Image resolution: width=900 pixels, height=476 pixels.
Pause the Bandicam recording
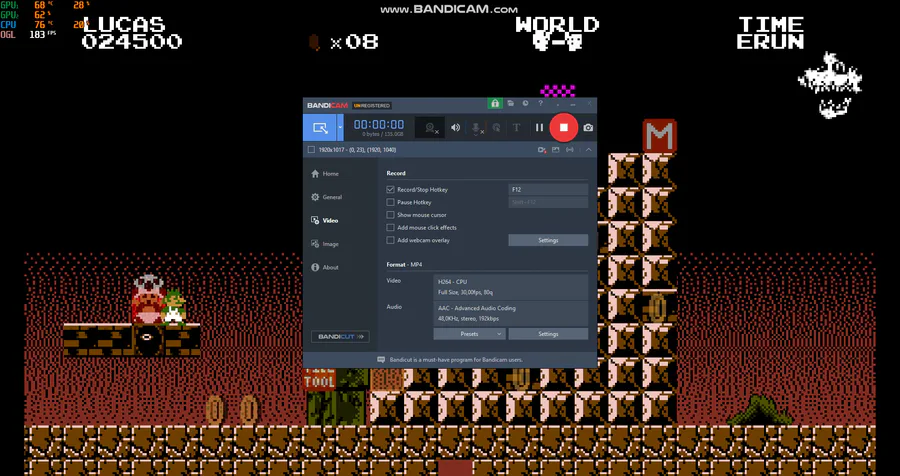coord(539,127)
